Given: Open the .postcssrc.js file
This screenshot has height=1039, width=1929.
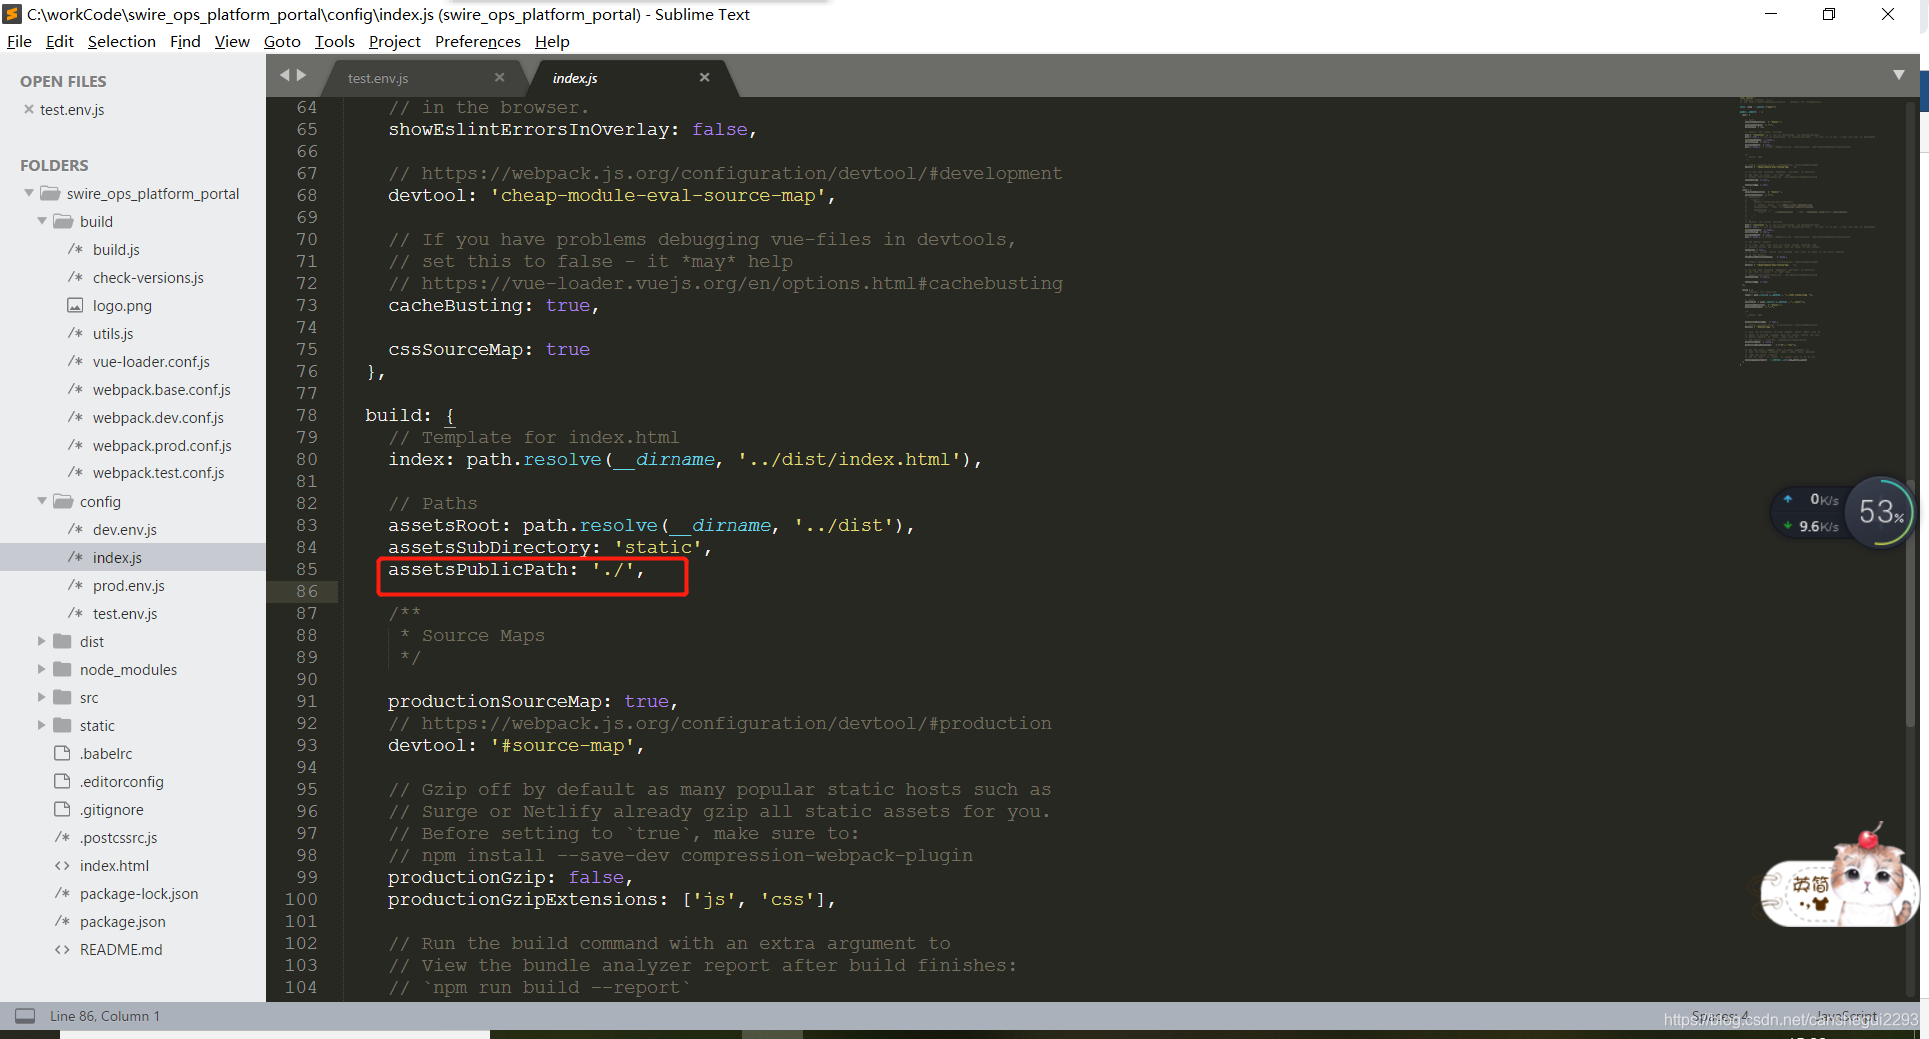Looking at the screenshot, I should click(x=118, y=837).
